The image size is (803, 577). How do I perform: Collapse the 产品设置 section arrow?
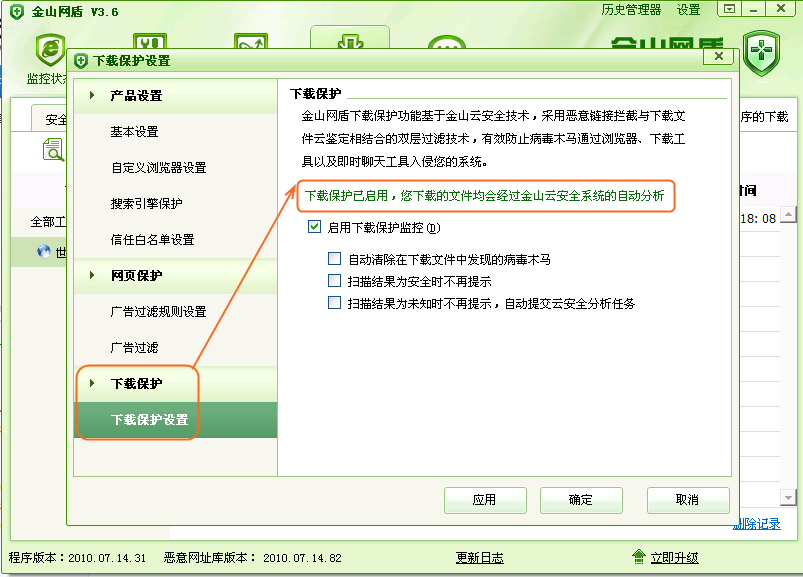point(92,95)
